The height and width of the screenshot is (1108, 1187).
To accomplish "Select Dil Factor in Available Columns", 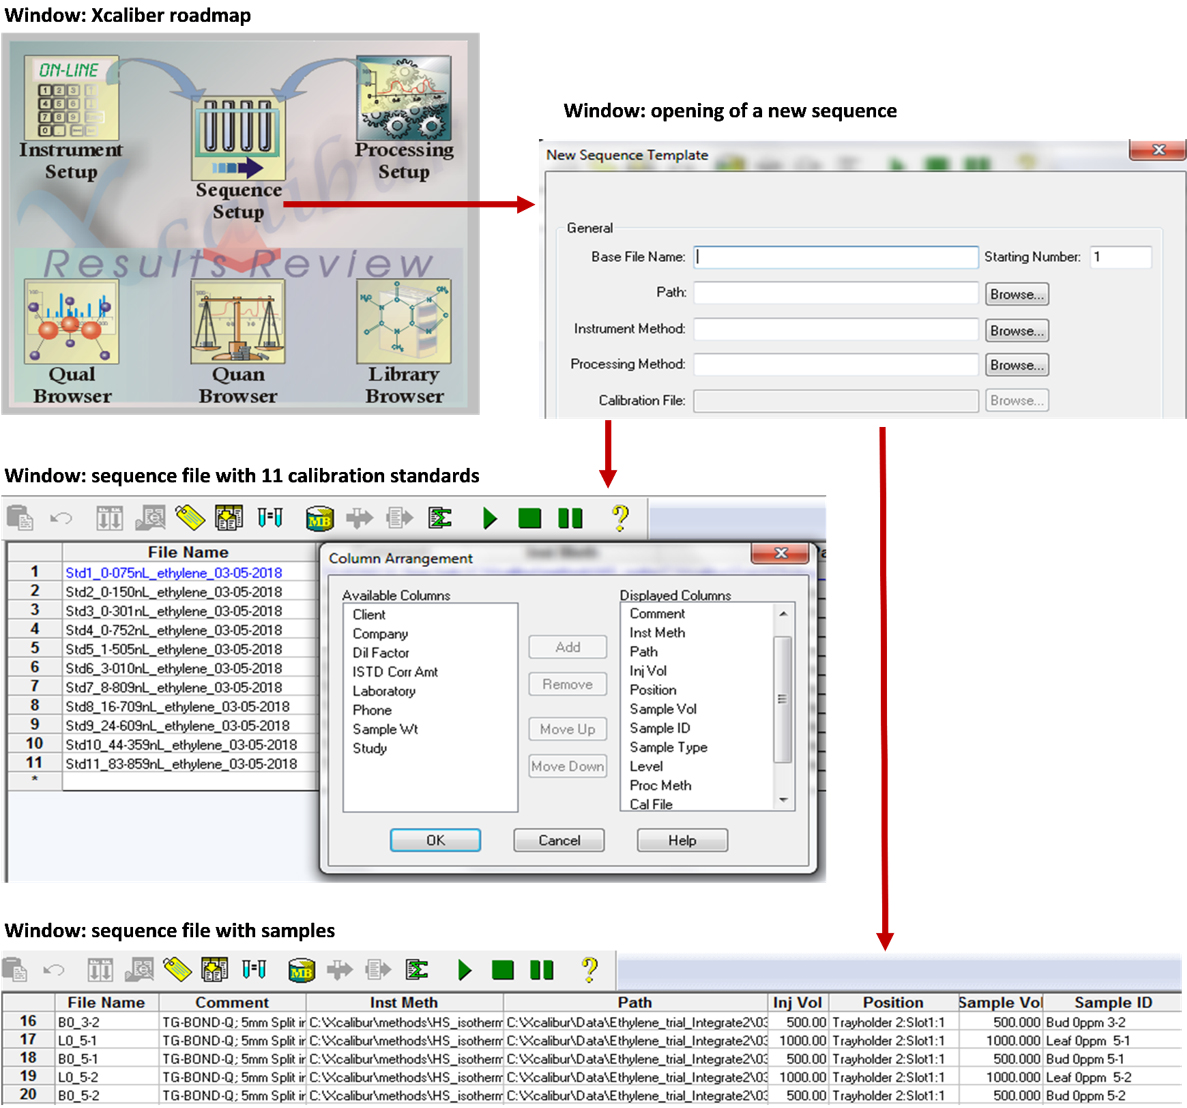I will [x=381, y=652].
